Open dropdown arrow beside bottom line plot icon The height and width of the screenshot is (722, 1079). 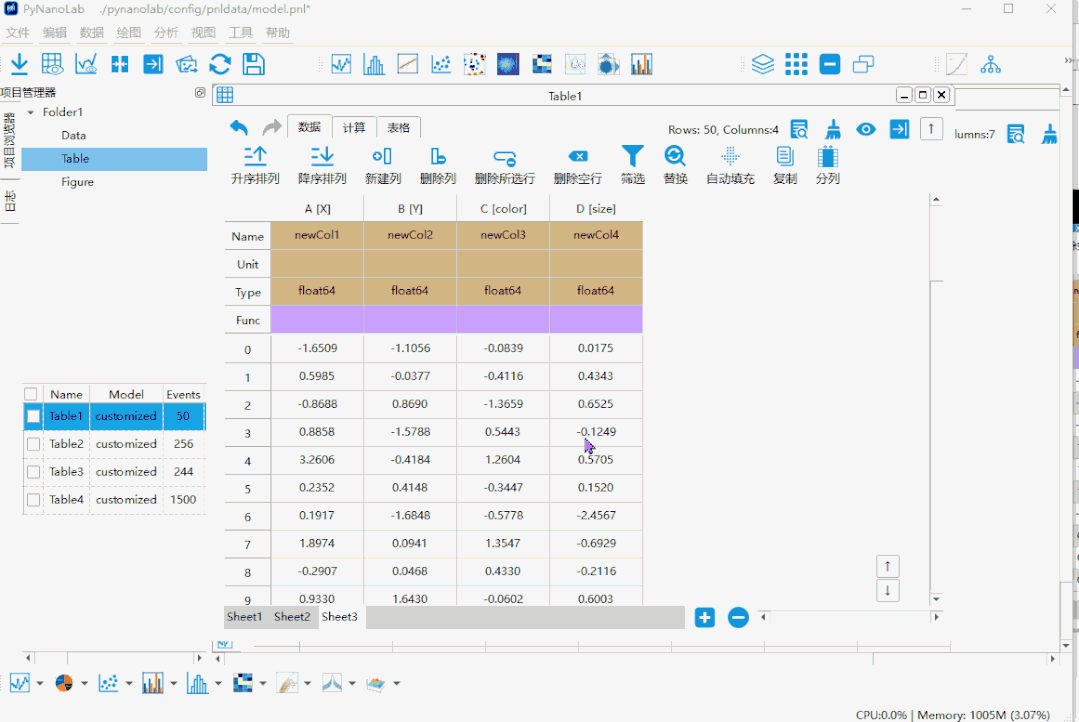click(x=40, y=683)
